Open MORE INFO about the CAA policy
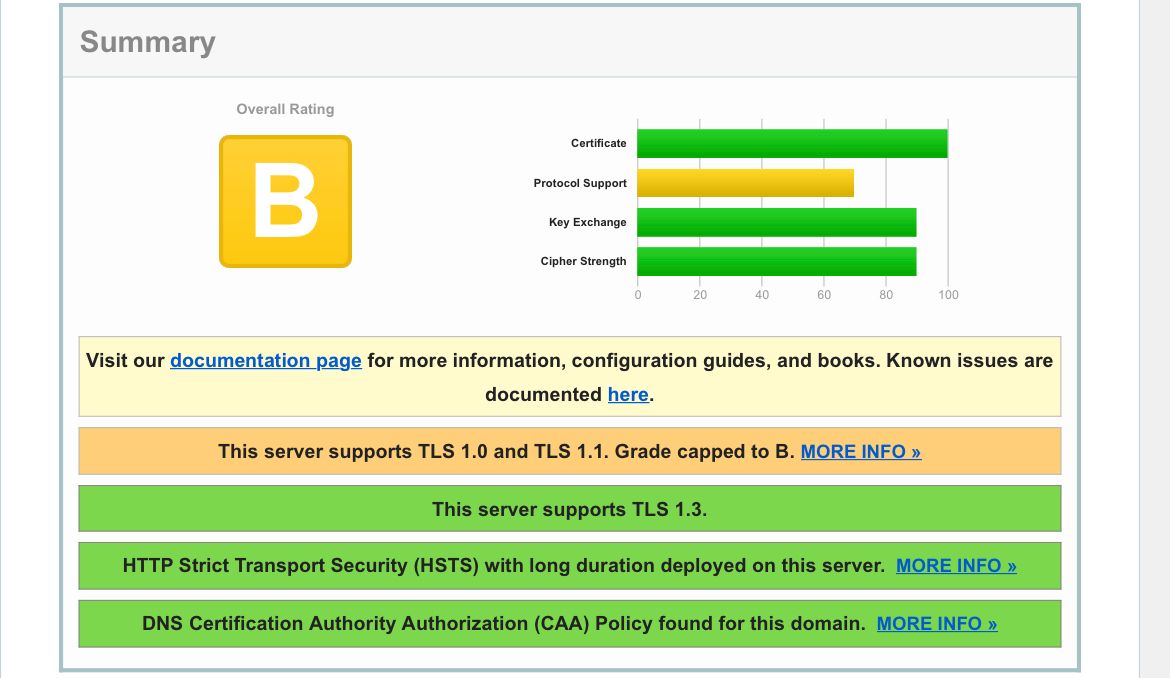The width and height of the screenshot is (1170, 678). pyautogui.click(x=936, y=623)
